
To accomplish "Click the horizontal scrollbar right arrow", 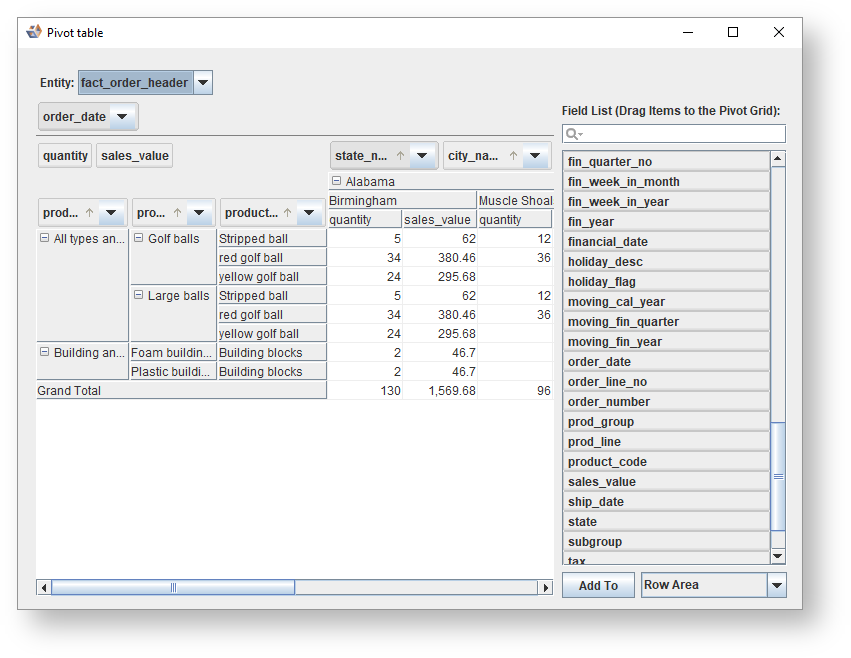I will (x=546, y=588).
